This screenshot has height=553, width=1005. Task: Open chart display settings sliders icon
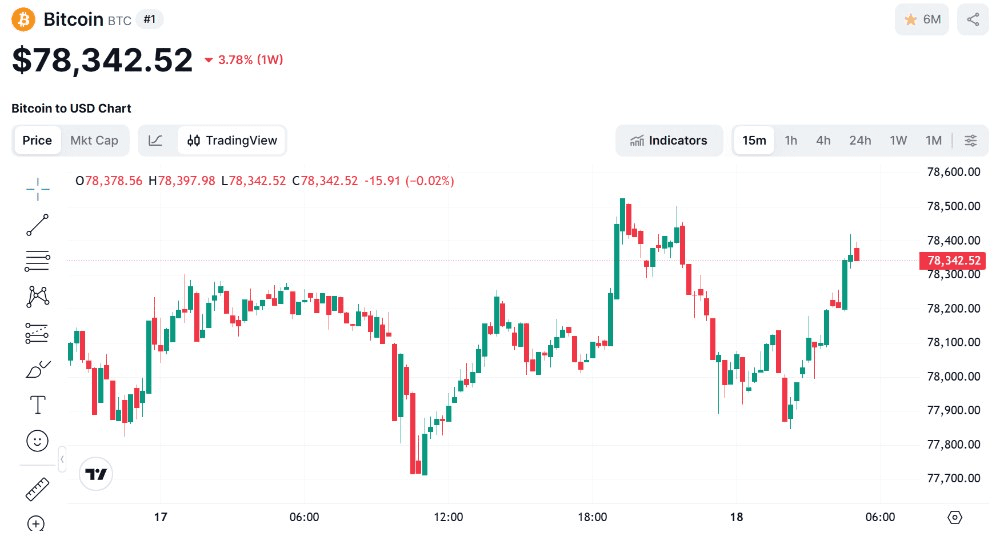[971, 140]
